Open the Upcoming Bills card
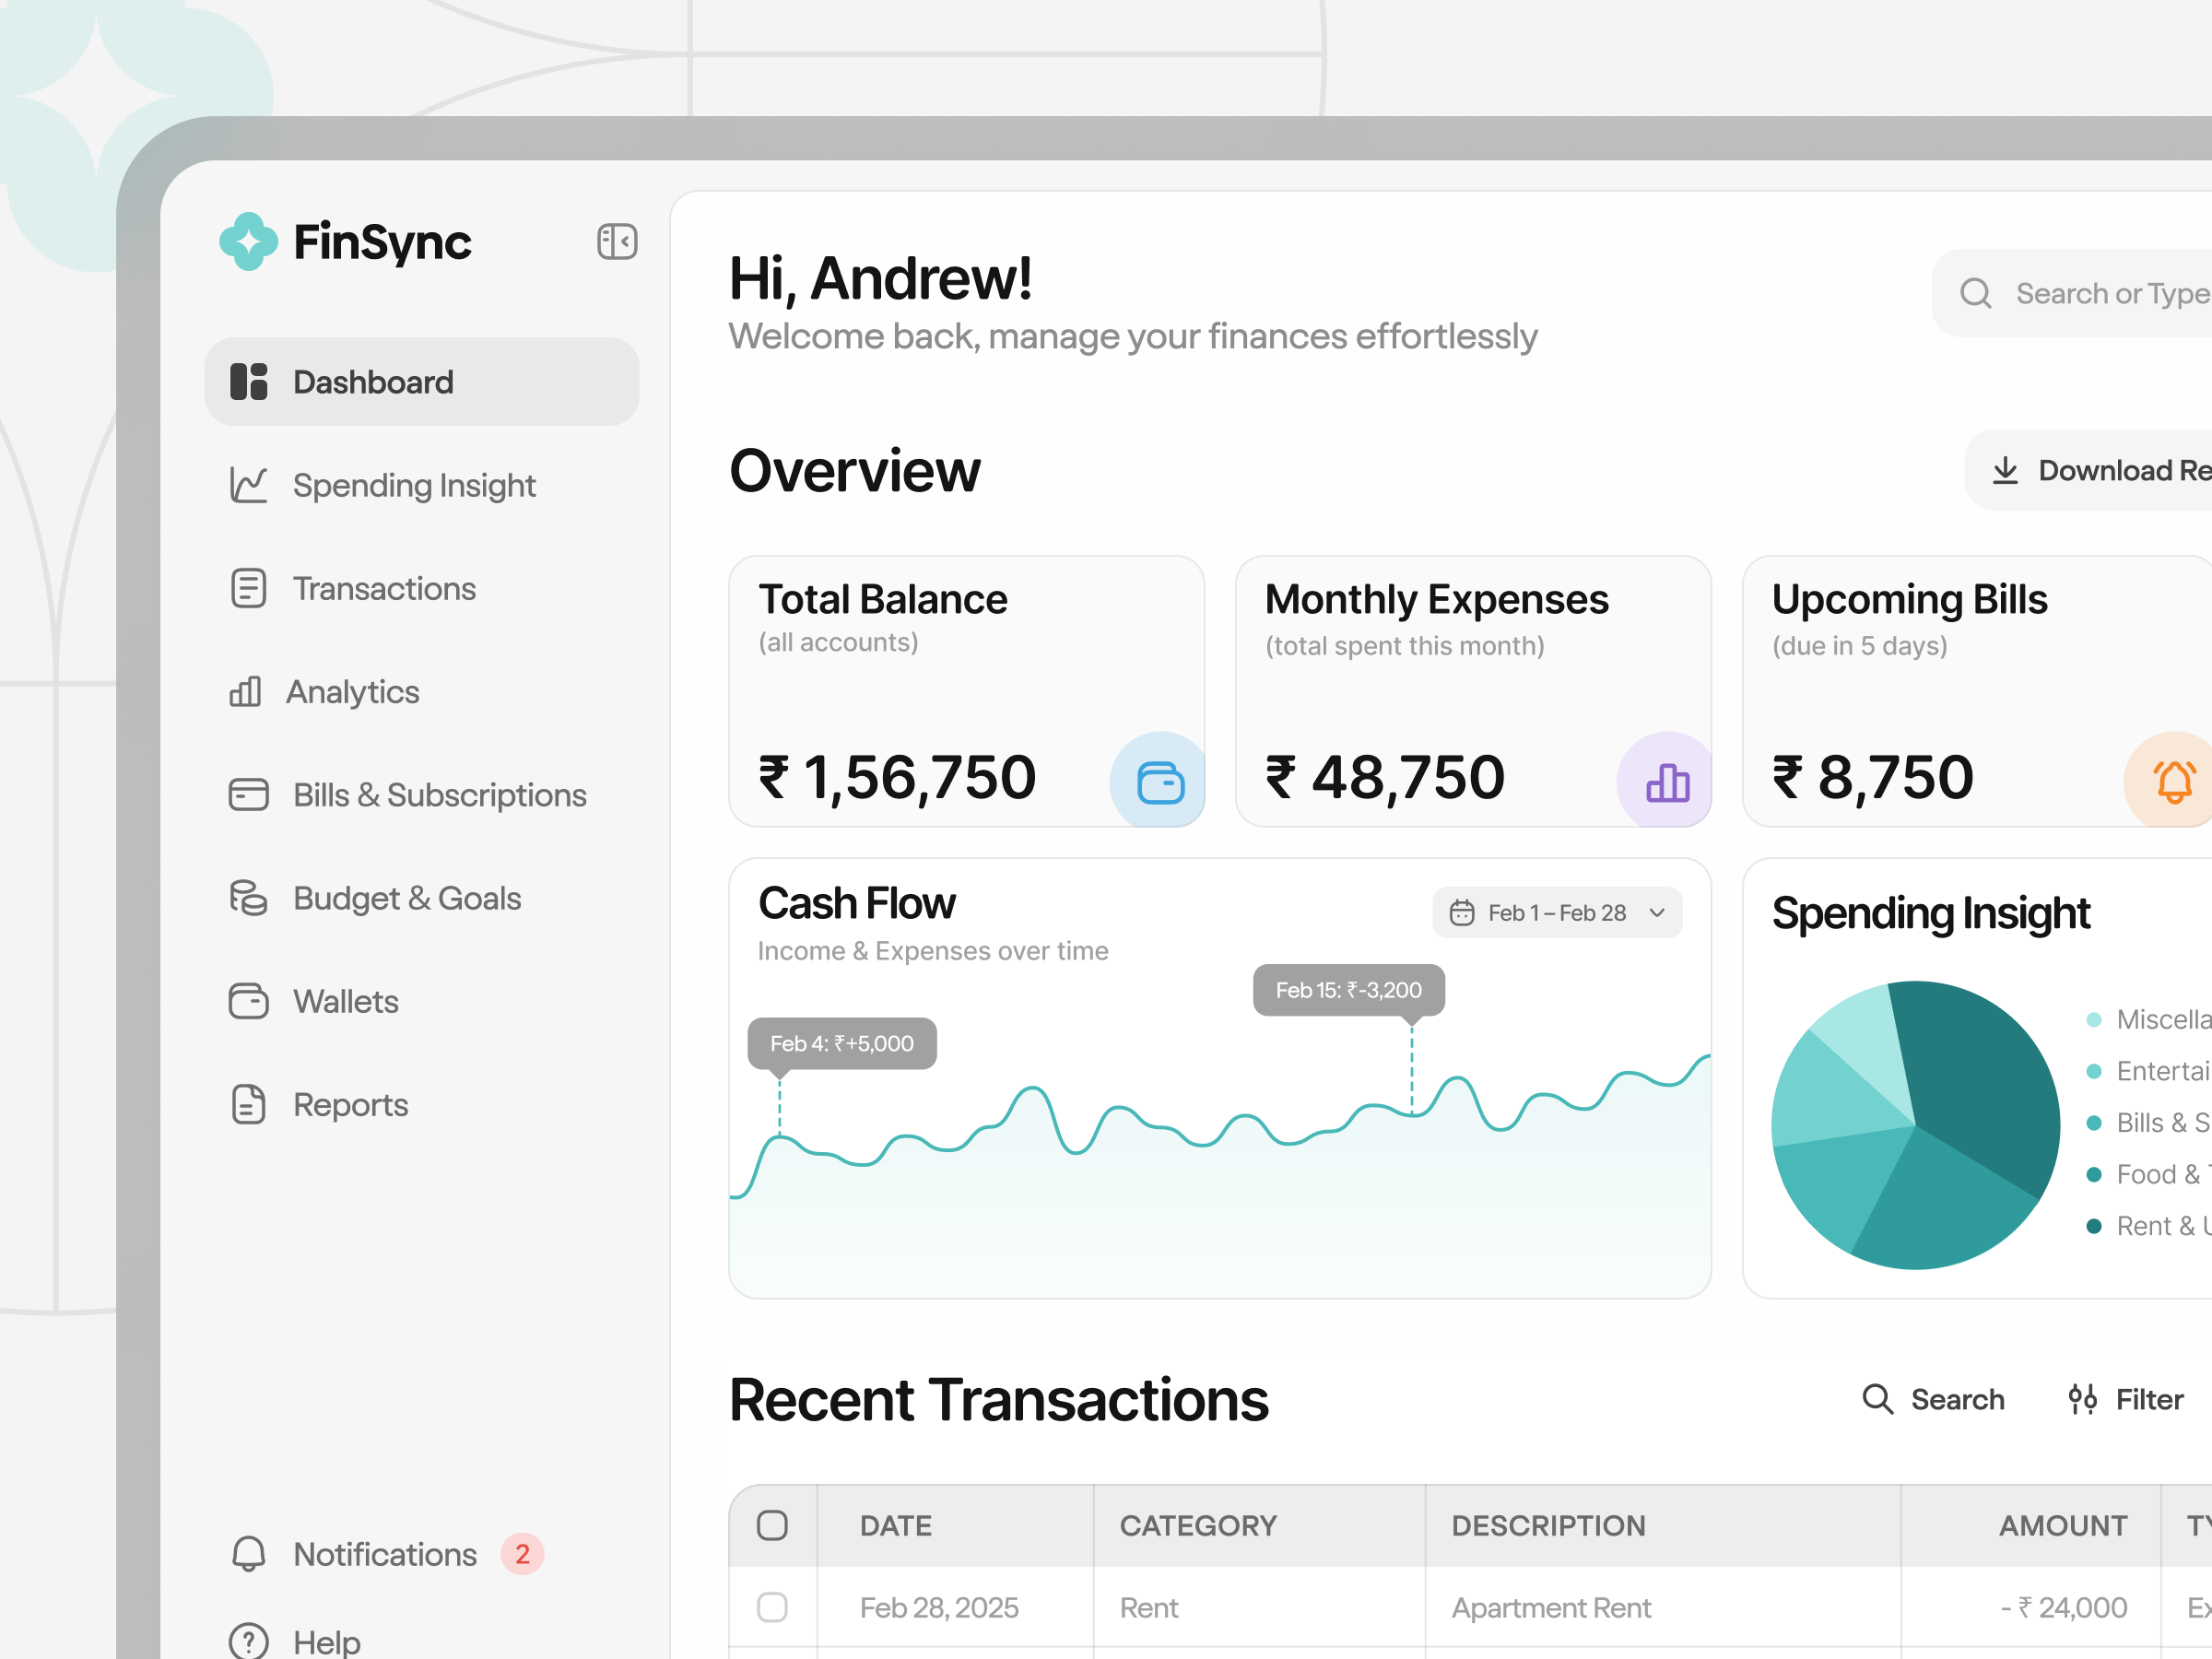The width and height of the screenshot is (2212, 1659). pyautogui.click(x=1977, y=691)
